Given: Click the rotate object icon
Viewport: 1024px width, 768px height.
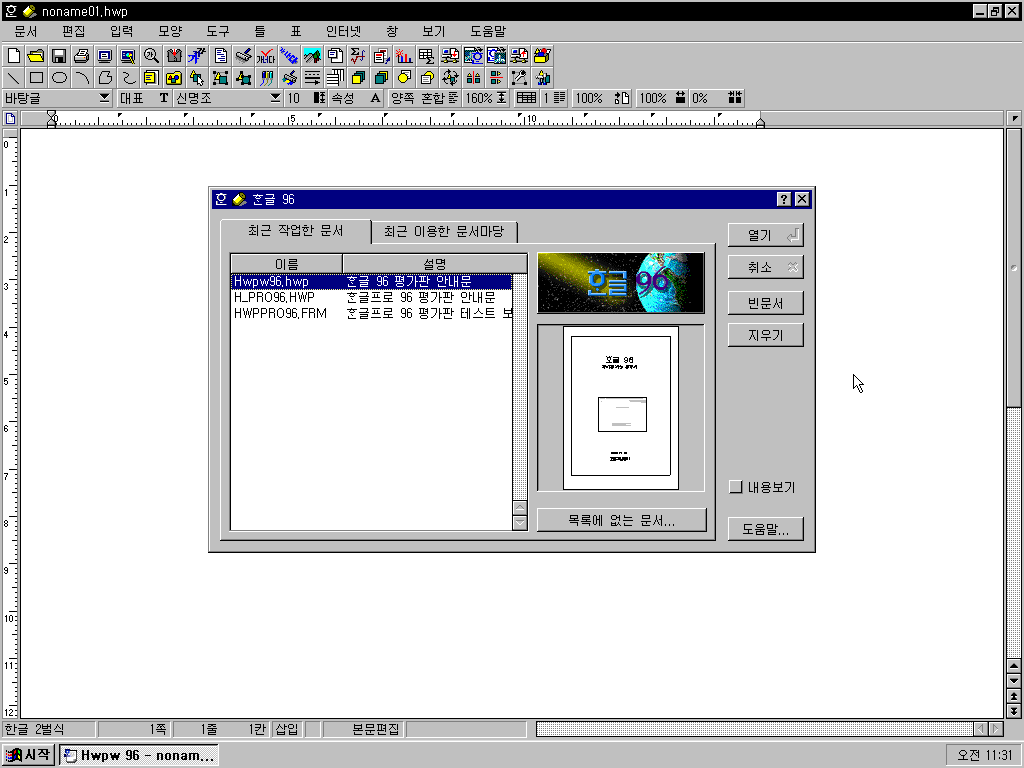Looking at the screenshot, I should click(450, 78).
